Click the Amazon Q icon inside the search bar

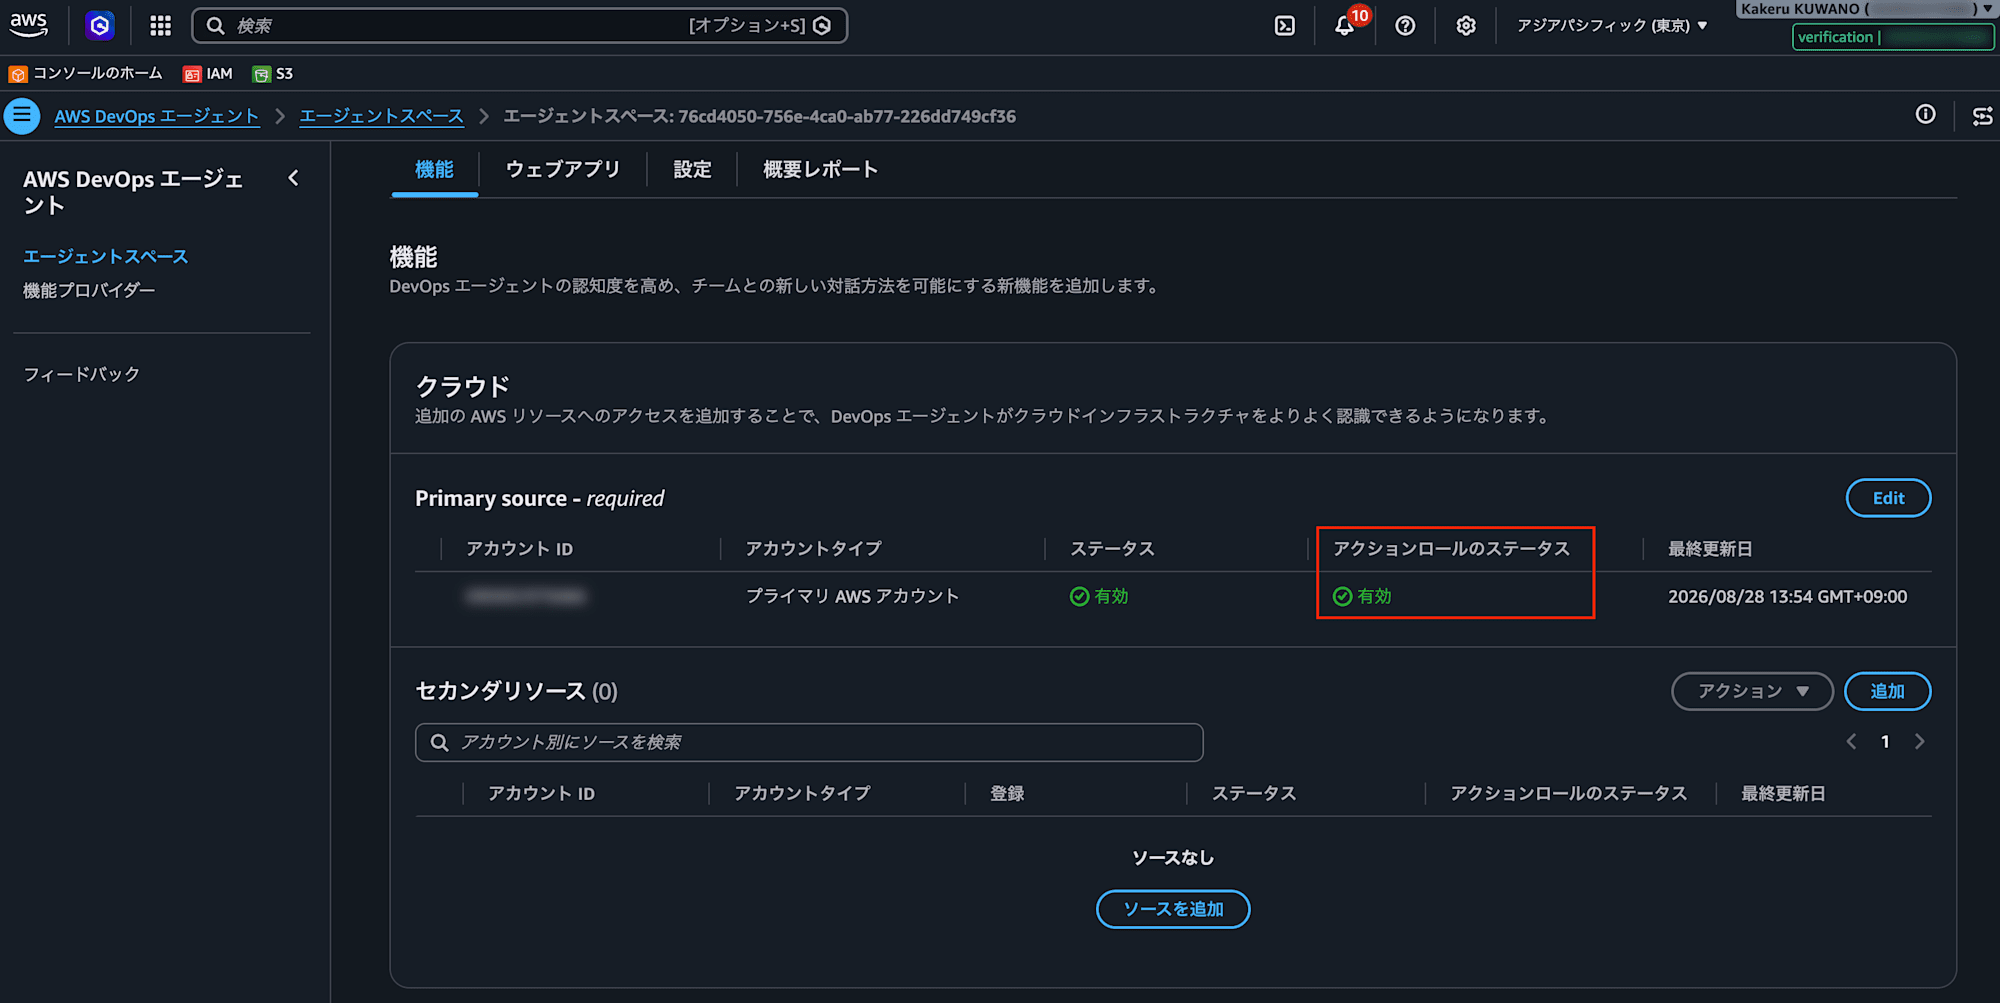tap(822, 26)
